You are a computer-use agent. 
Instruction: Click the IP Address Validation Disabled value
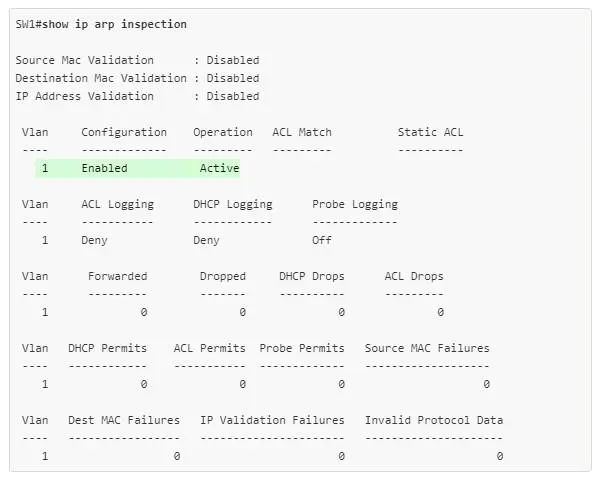coord(233,96)
